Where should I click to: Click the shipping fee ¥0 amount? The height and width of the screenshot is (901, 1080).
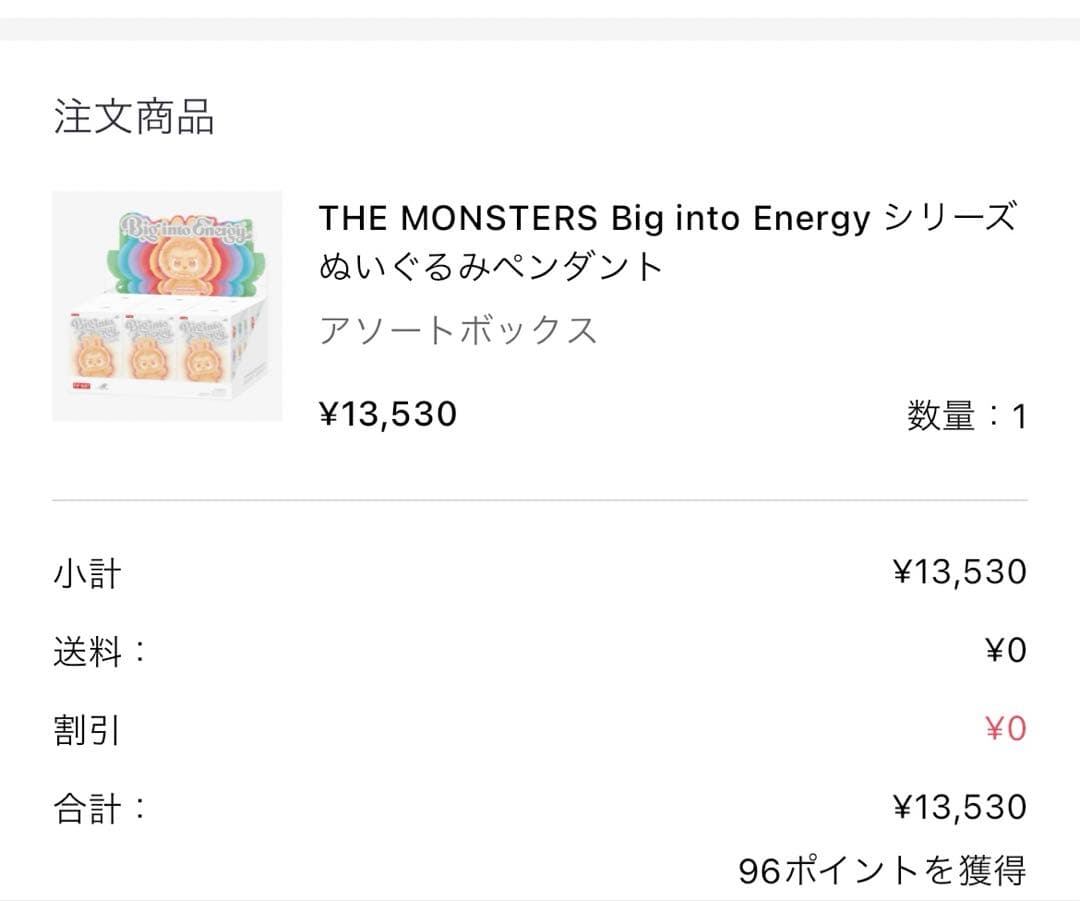click(1005, 651)
